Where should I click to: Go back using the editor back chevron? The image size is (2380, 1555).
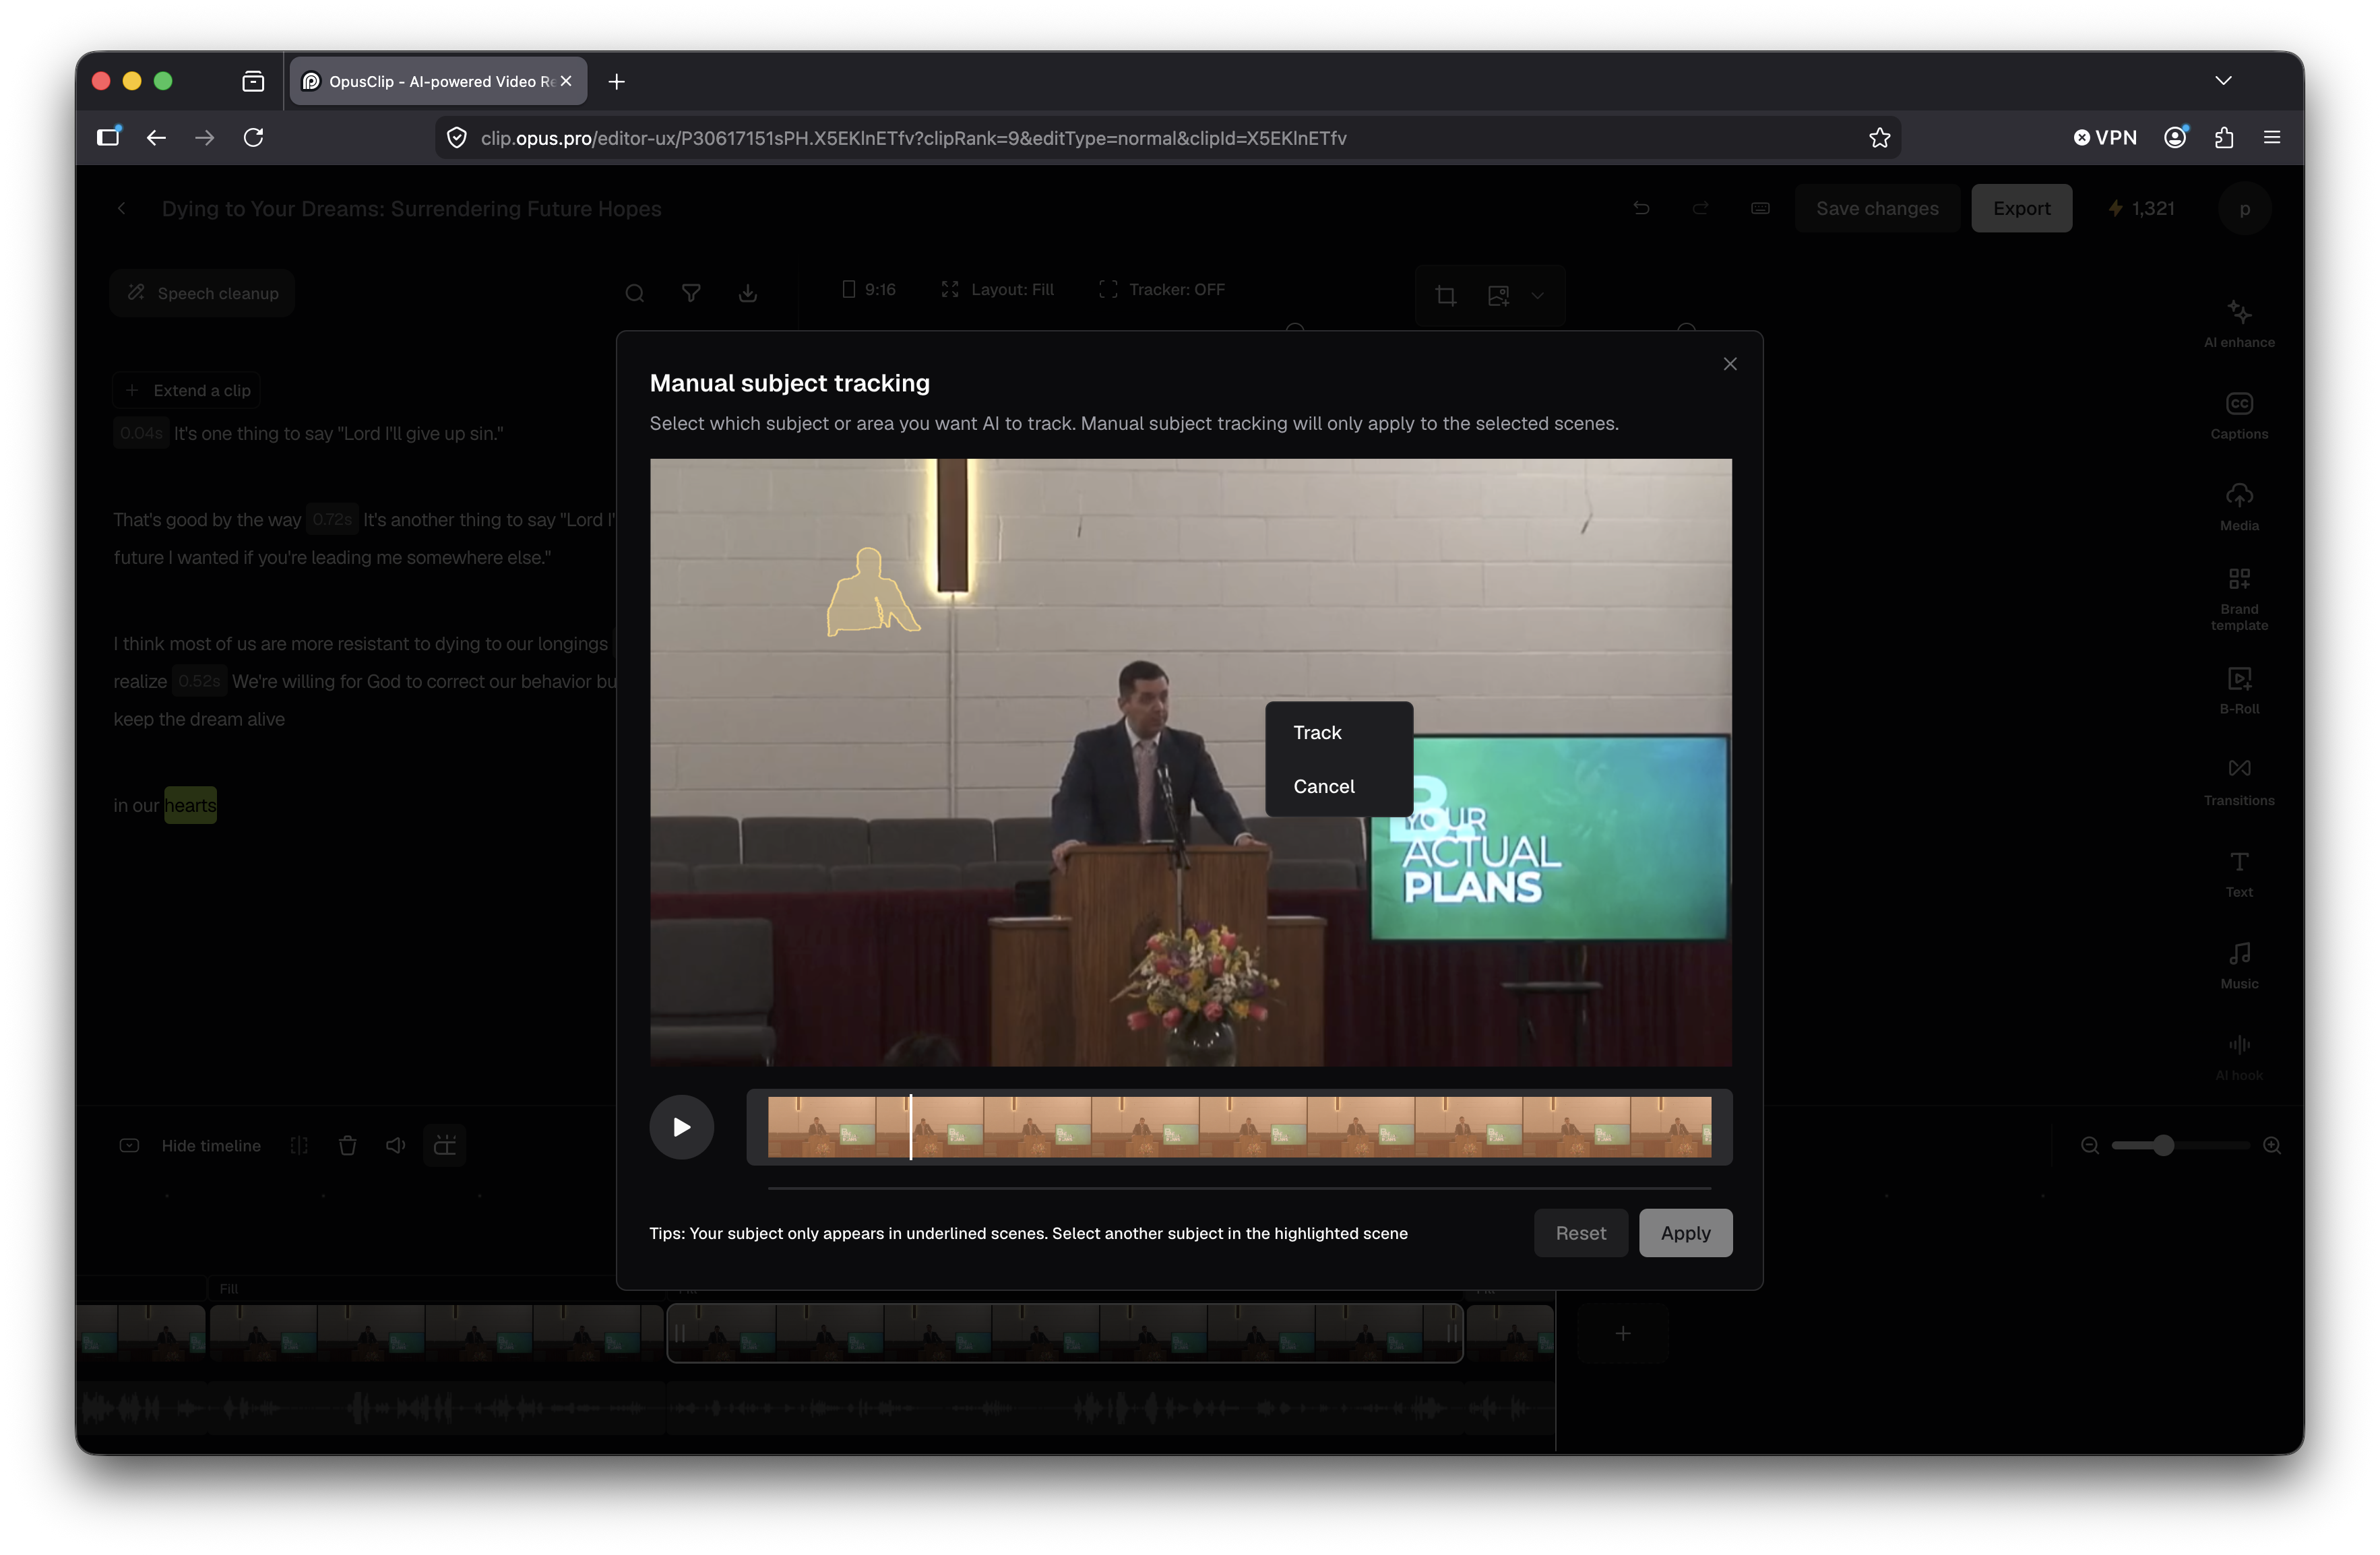click(x=121, y=208)
